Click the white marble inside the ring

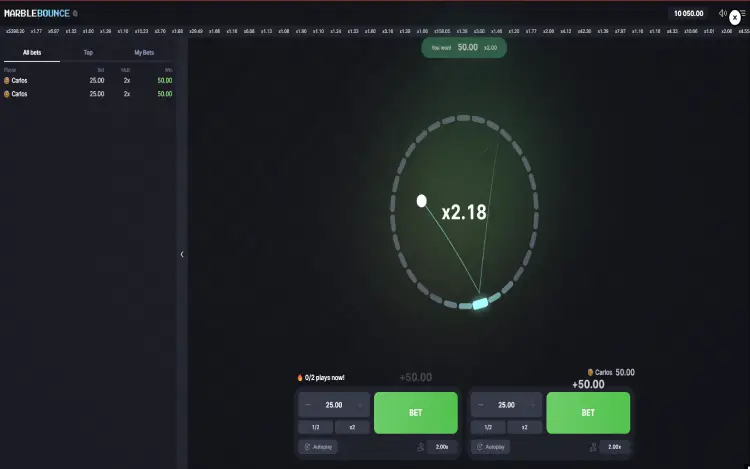pos(421,201)
